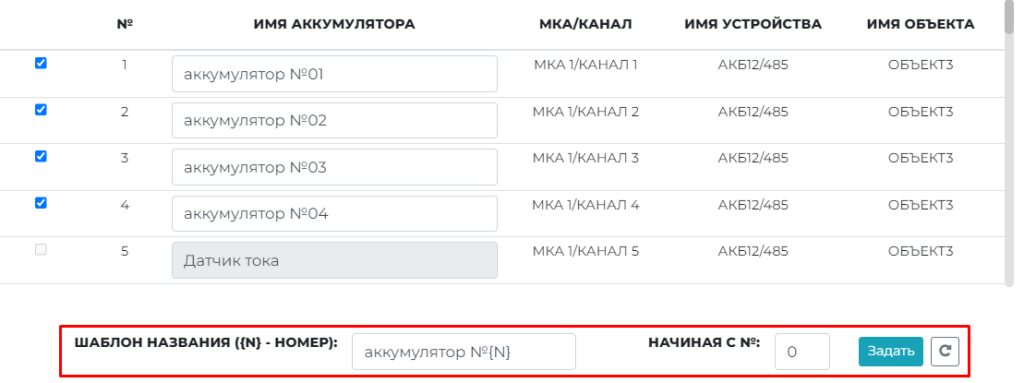Click the disabled checkbox for row 5
The height and width of the screenshot is (383, 1024).
tap(40, 250)
